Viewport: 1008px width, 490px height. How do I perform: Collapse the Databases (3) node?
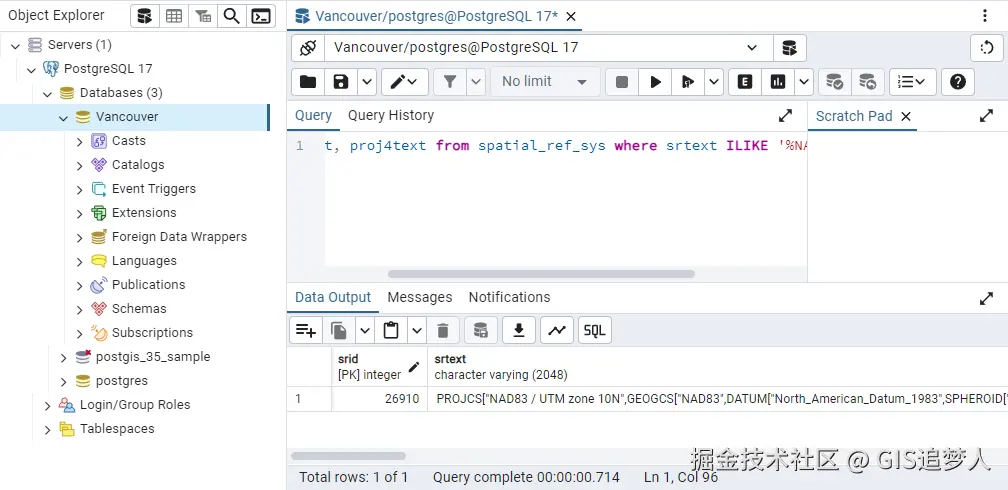[47, 93]
